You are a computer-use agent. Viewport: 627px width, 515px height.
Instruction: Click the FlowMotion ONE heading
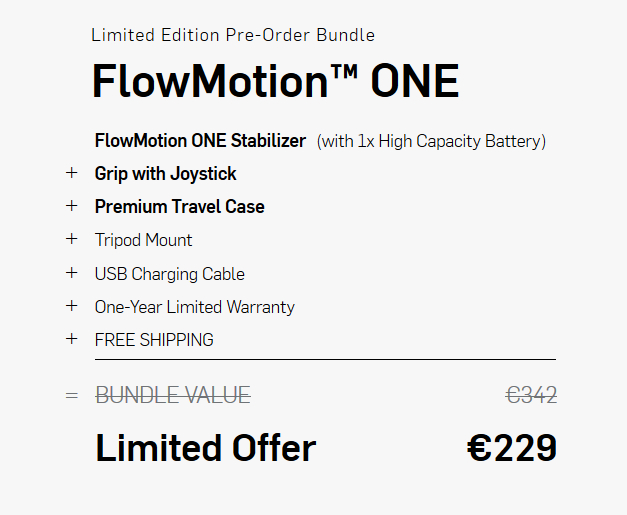tap(275, 81)
